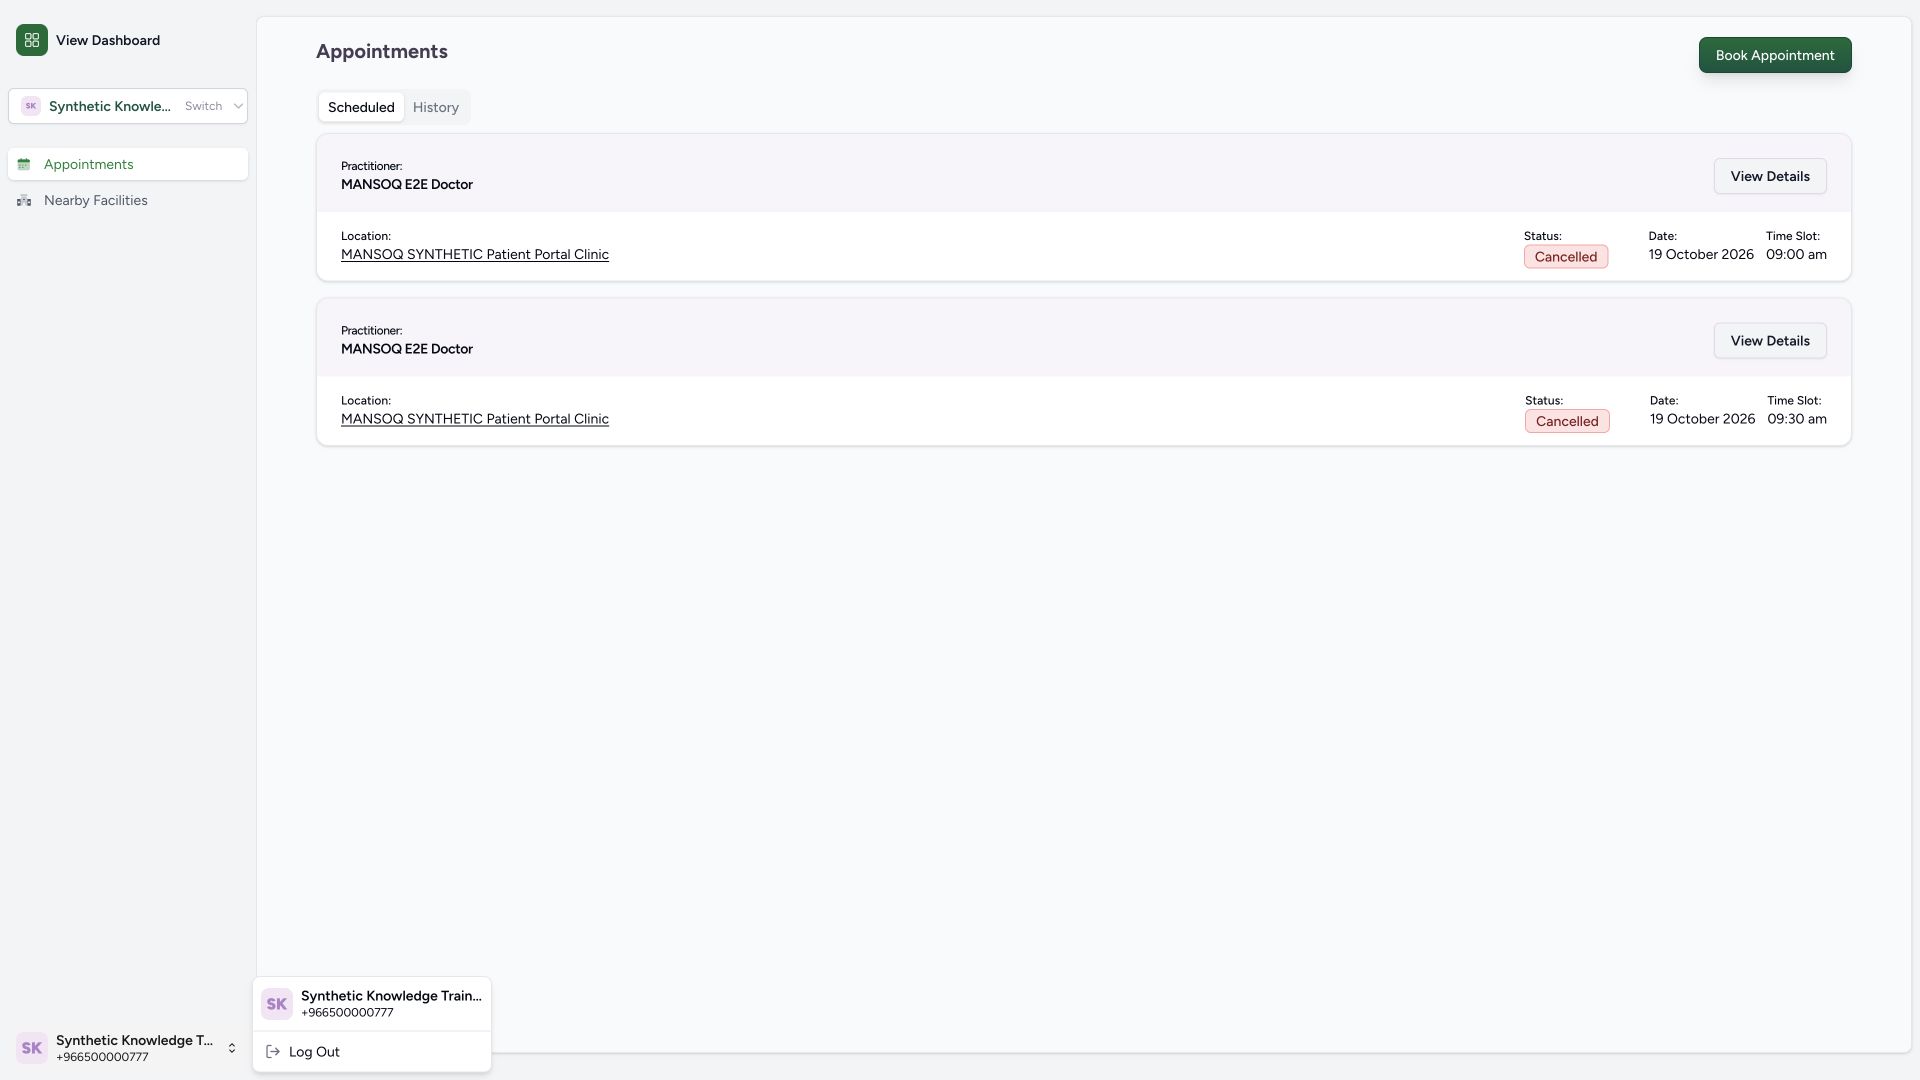Click Synthetic Knowledge Train... name in popup
This screenshot has height=1080, width=1920.
[391, 996]
